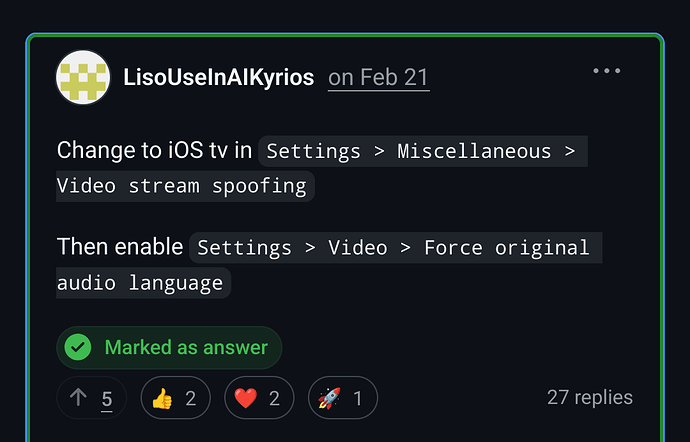Click the upvote count of 5

coord(107,398)
